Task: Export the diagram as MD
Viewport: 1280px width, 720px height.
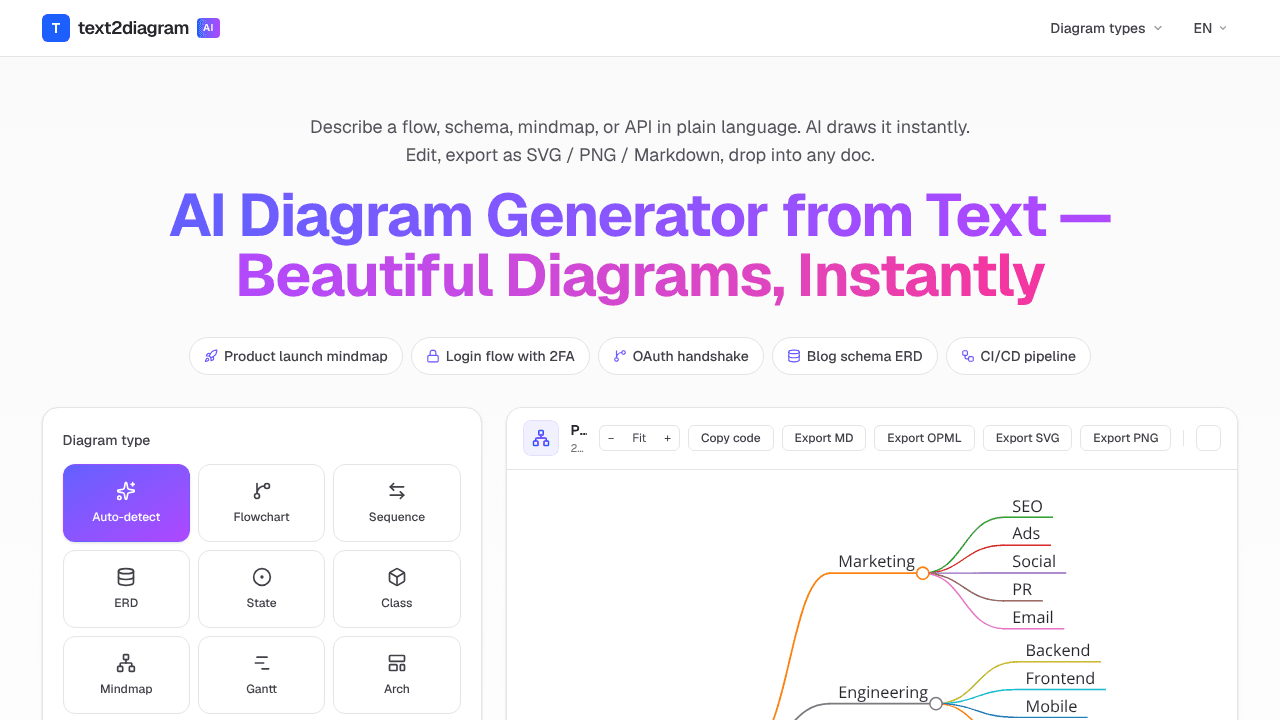Action: pyautogui.click(x=824, y=438)
